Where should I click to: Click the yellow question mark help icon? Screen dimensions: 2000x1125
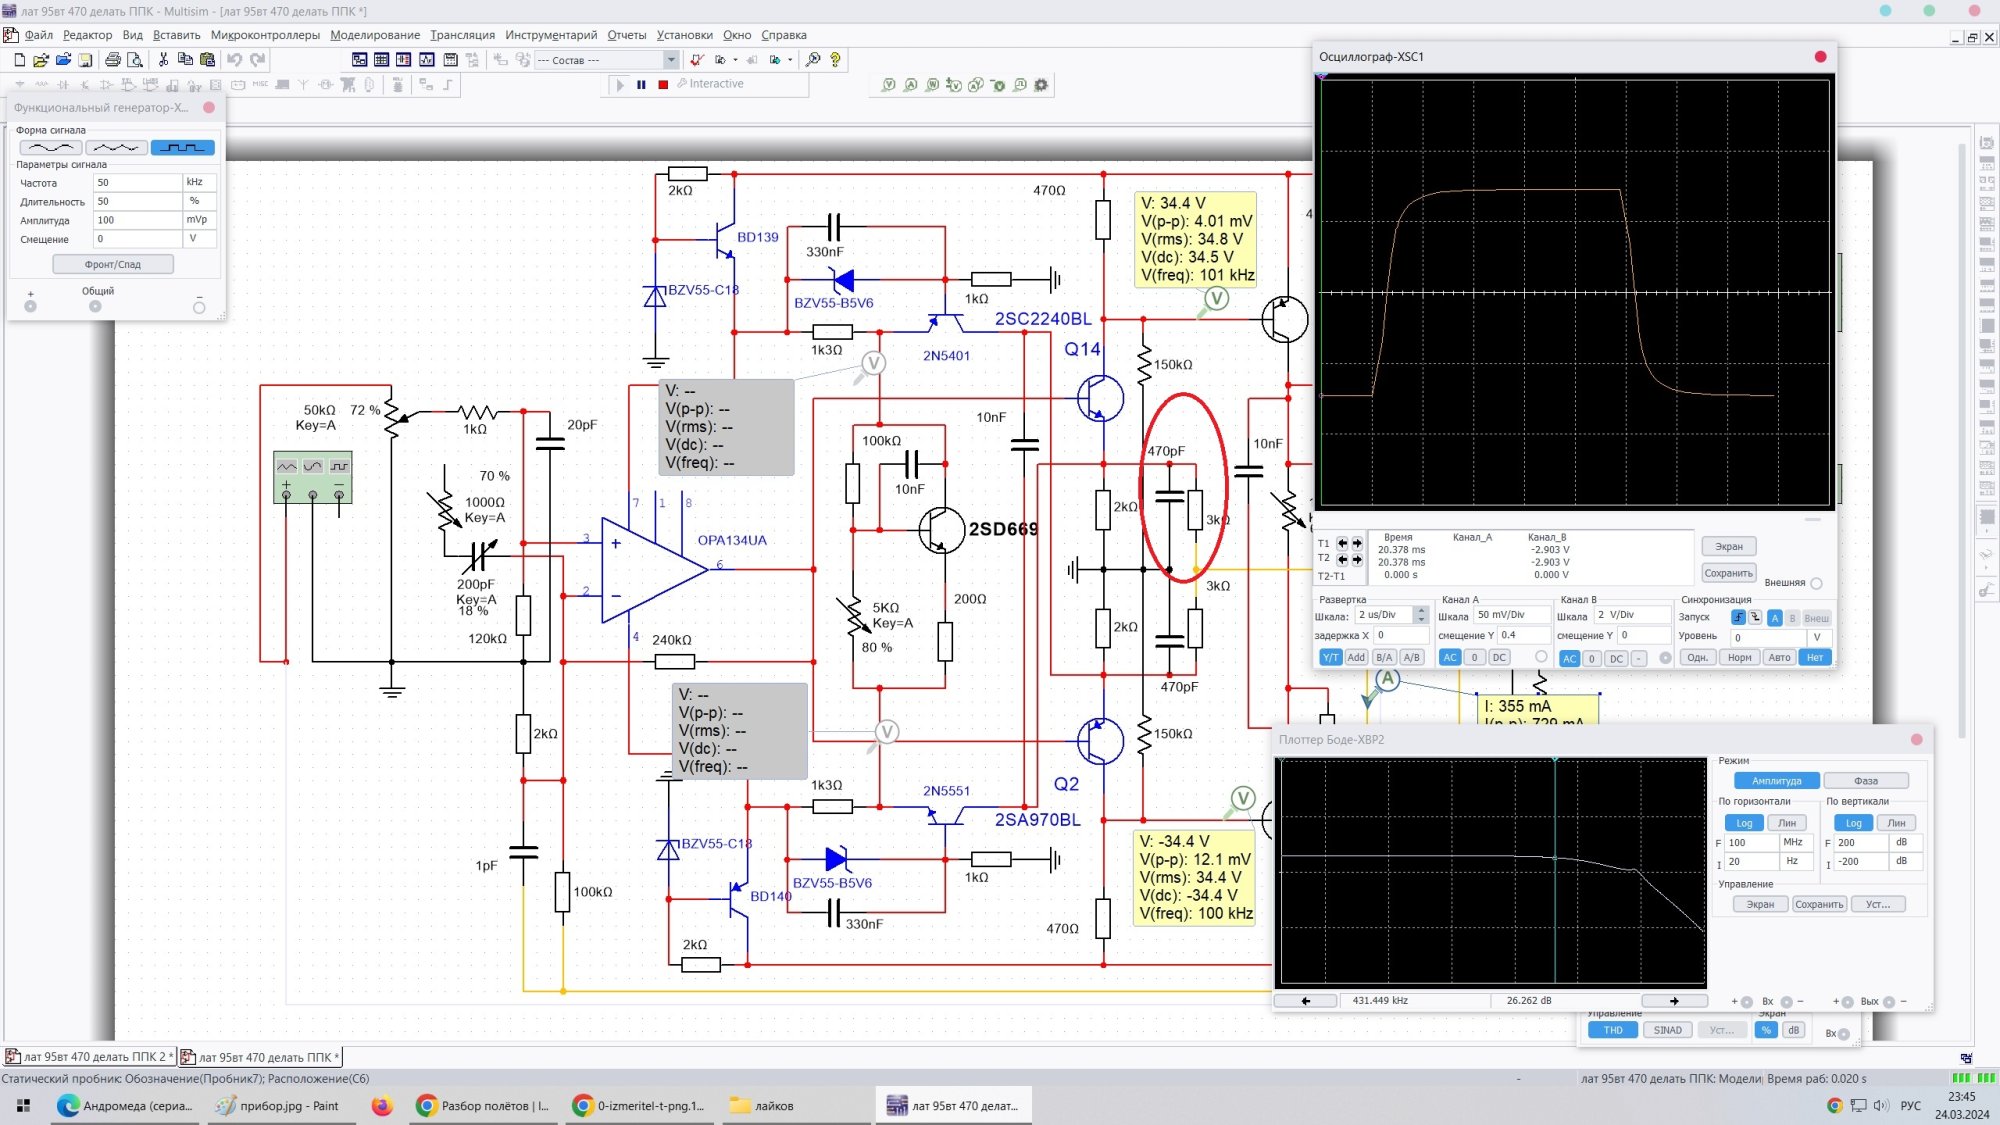point(835,60)
